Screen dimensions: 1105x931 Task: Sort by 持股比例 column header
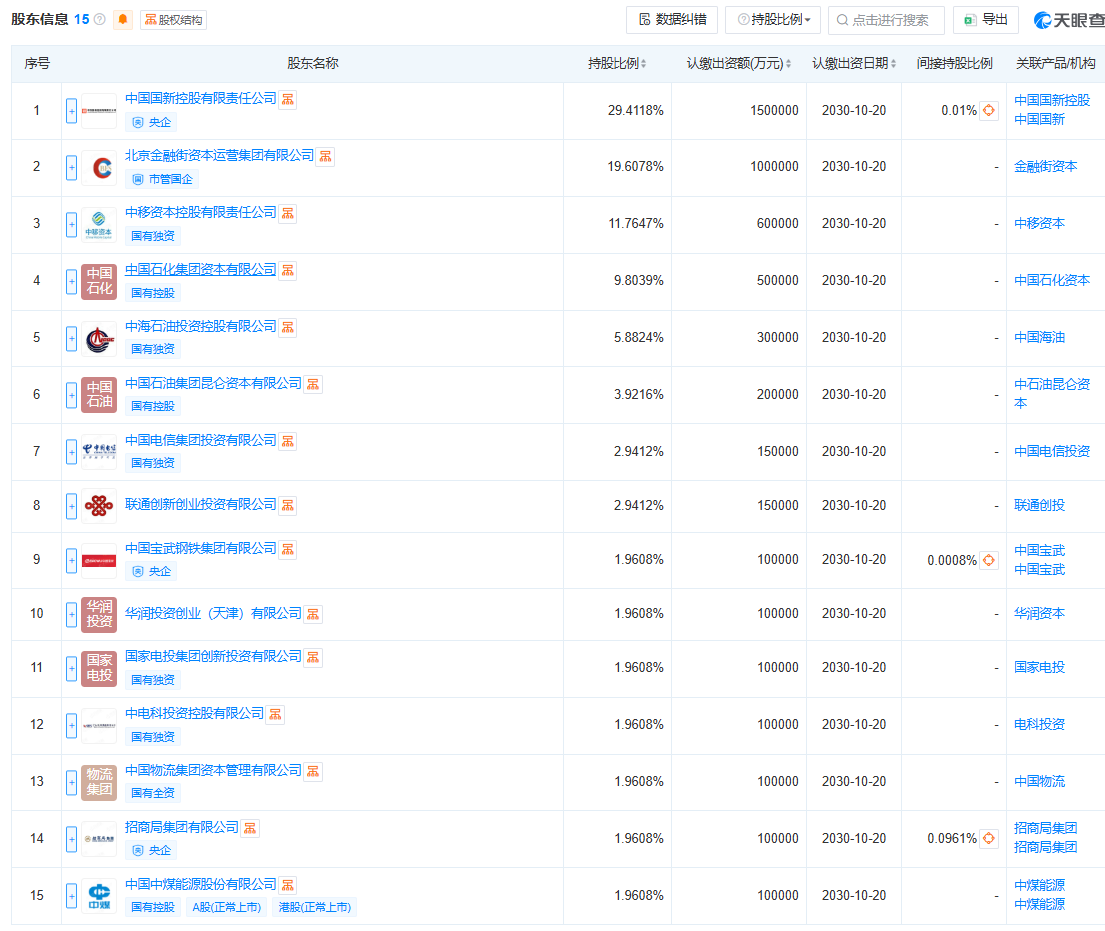pos(616,63)
